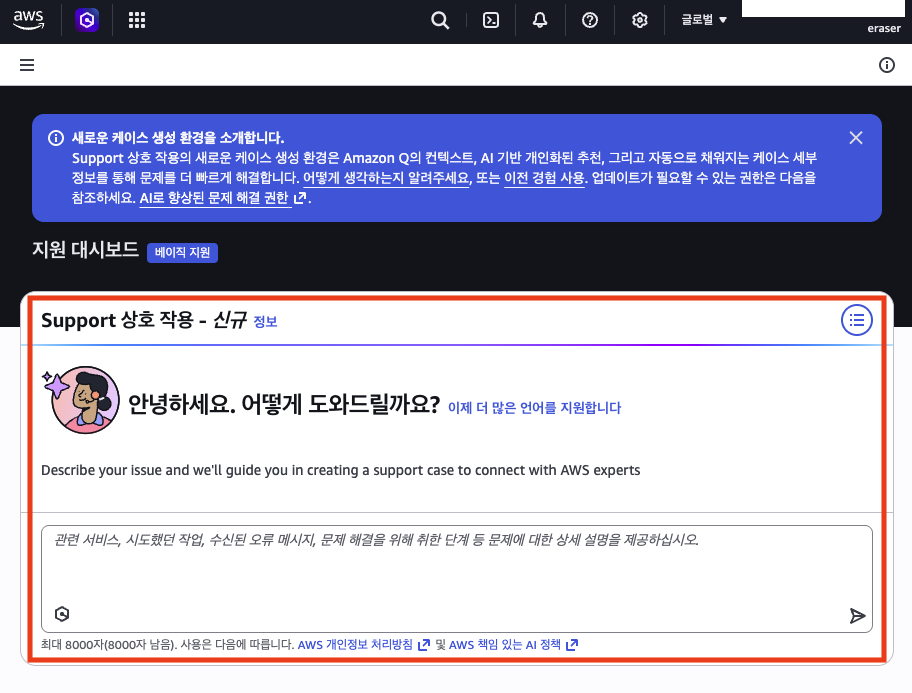Screen dimensions: 912x693
Task: Launch CloudShell terminal icon
Action: coord(491,20)
